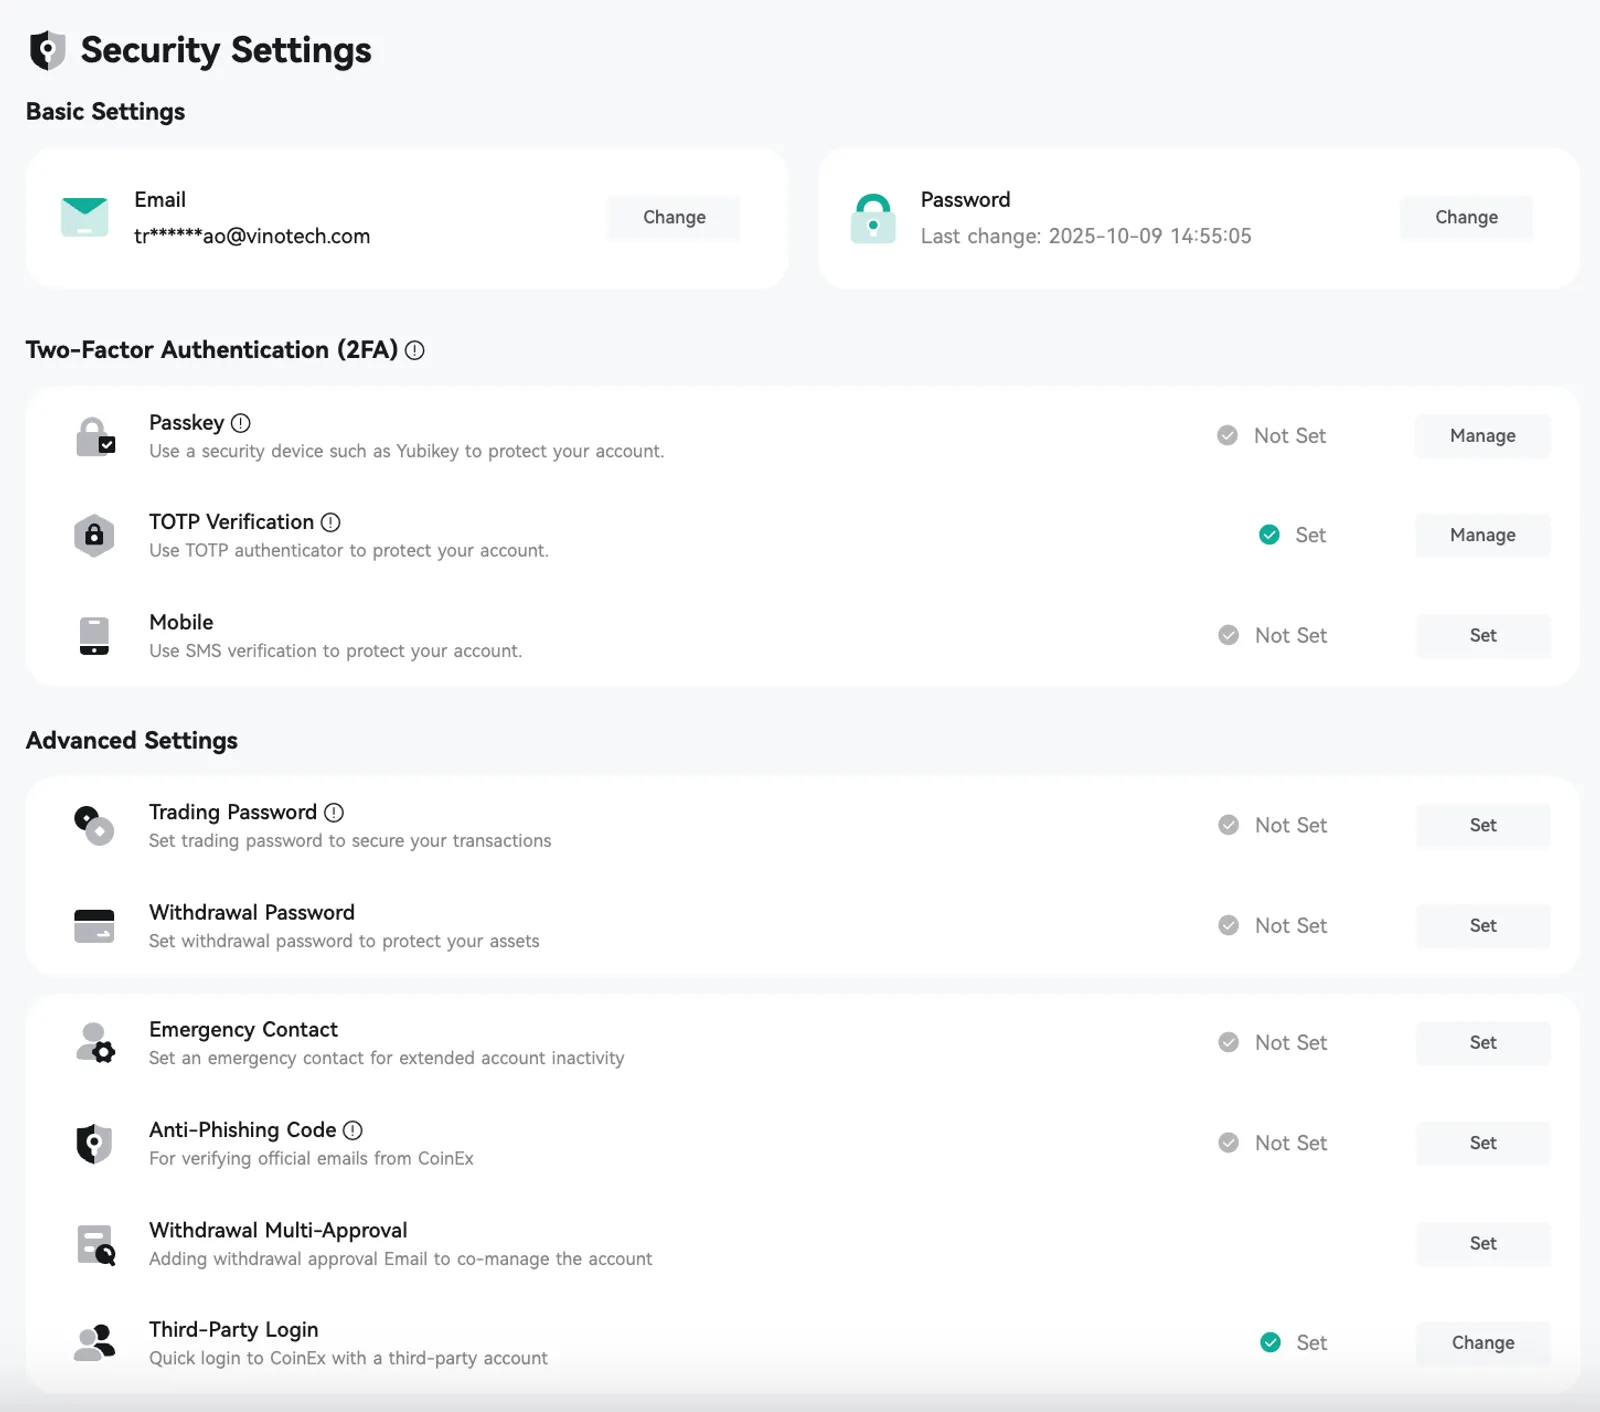
Task: Click the grey status check for Mobile
Action: coord(1228,635)
